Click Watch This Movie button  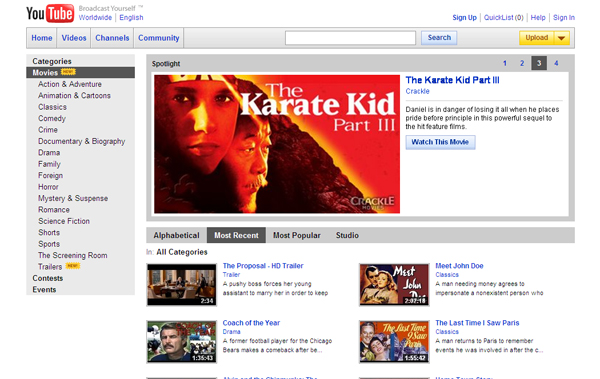point(440,142)
